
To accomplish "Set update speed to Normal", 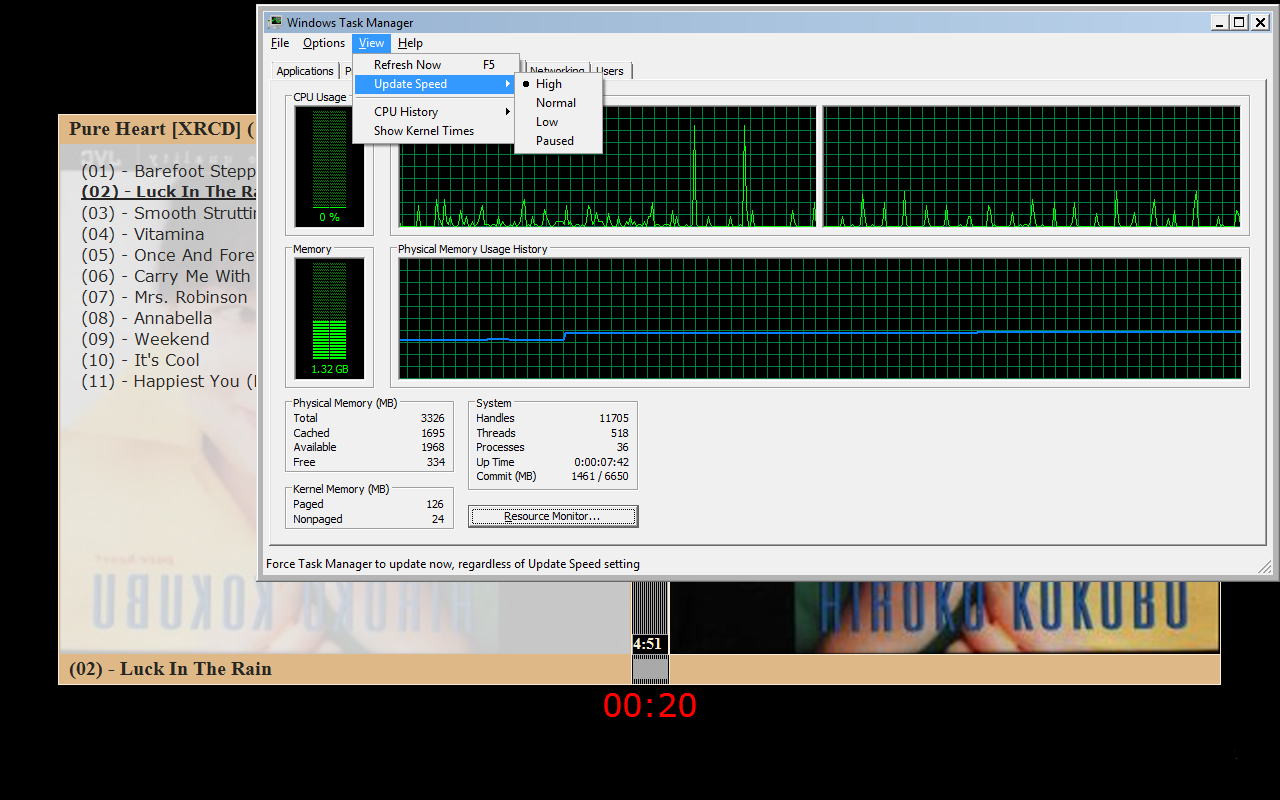I will (558, 103).
